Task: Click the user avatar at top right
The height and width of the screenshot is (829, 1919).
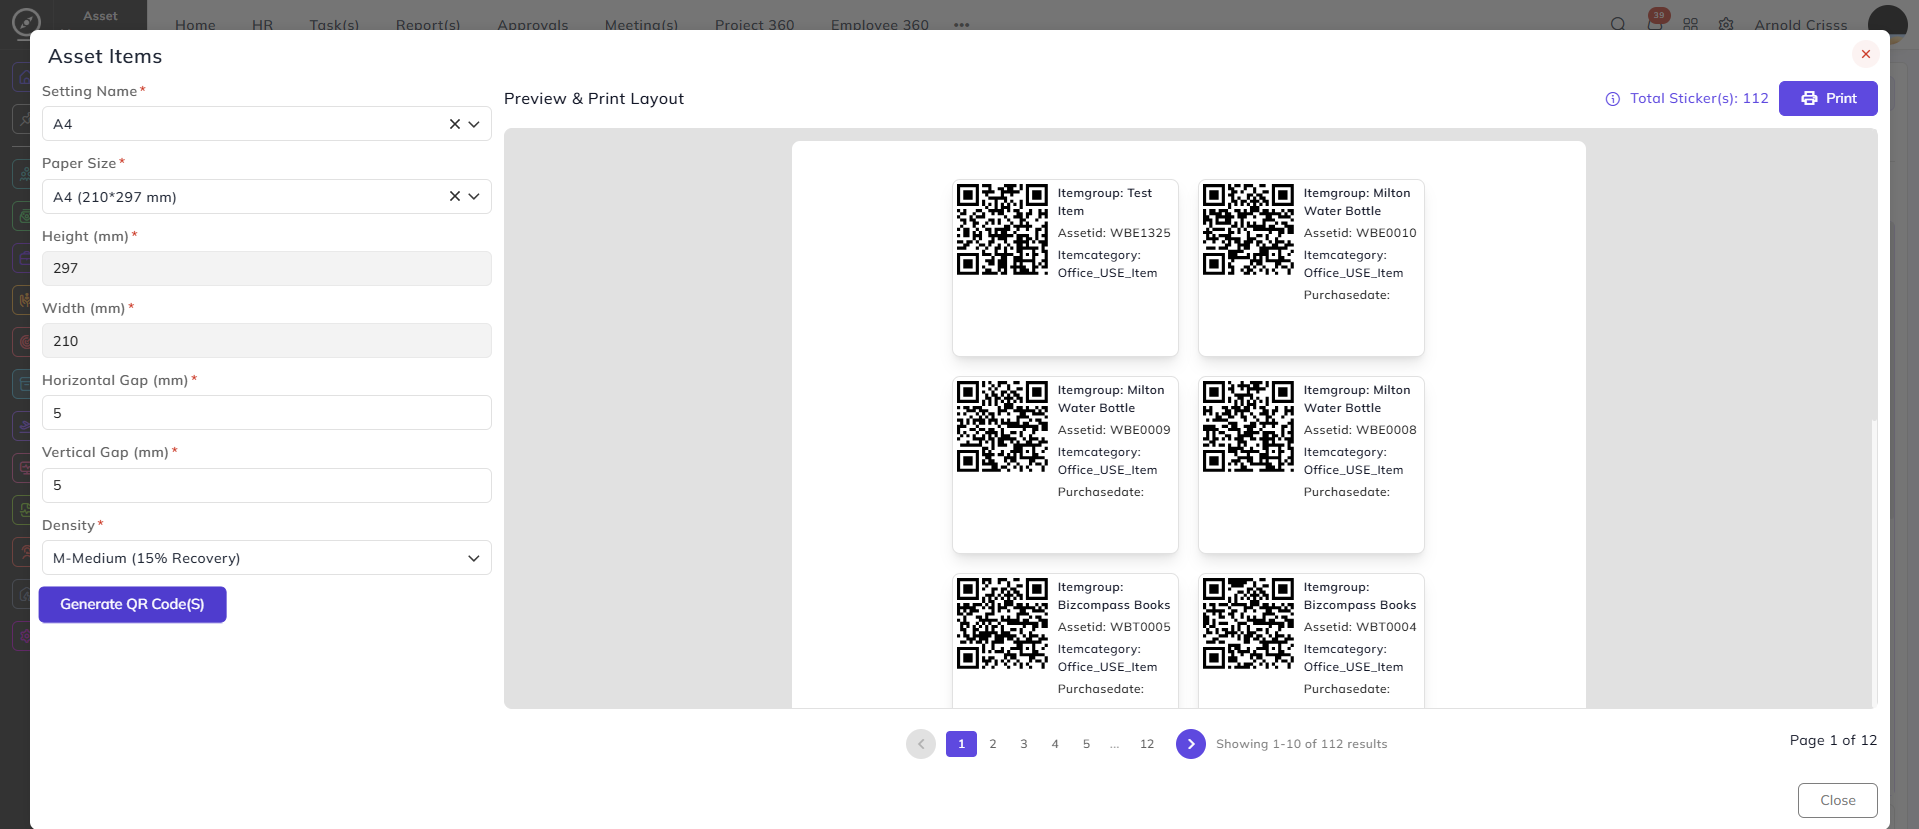Action: [x=1888, y=24]
